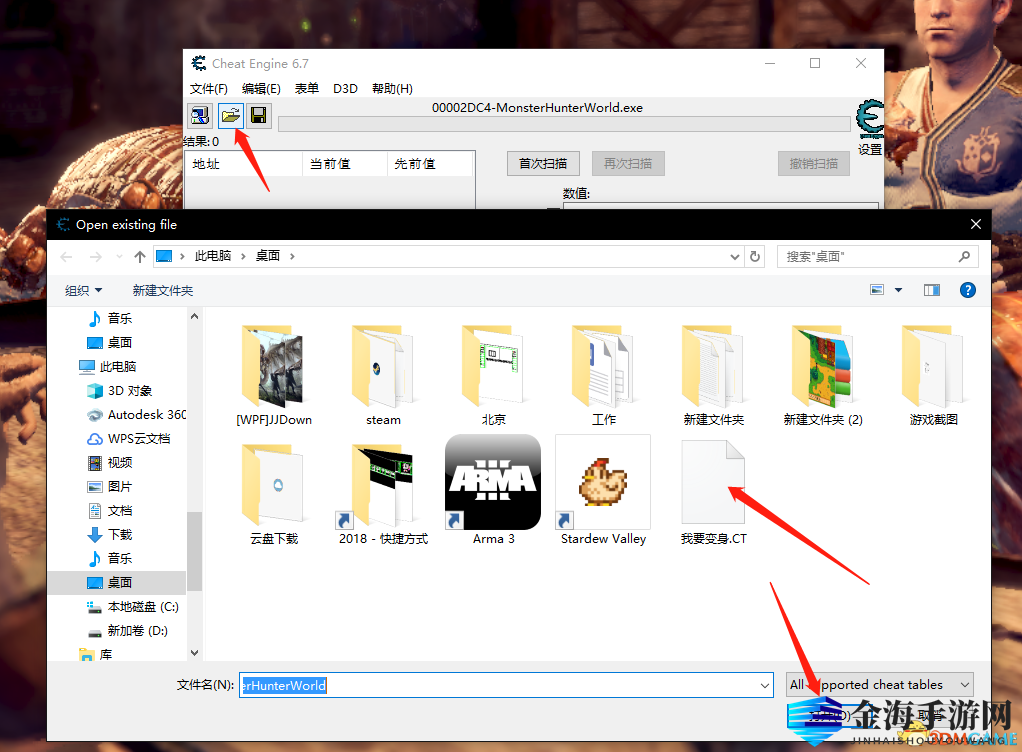1022x752 pixels.
Task: Open the view options dropdown arrow
Action: (898, 290)
